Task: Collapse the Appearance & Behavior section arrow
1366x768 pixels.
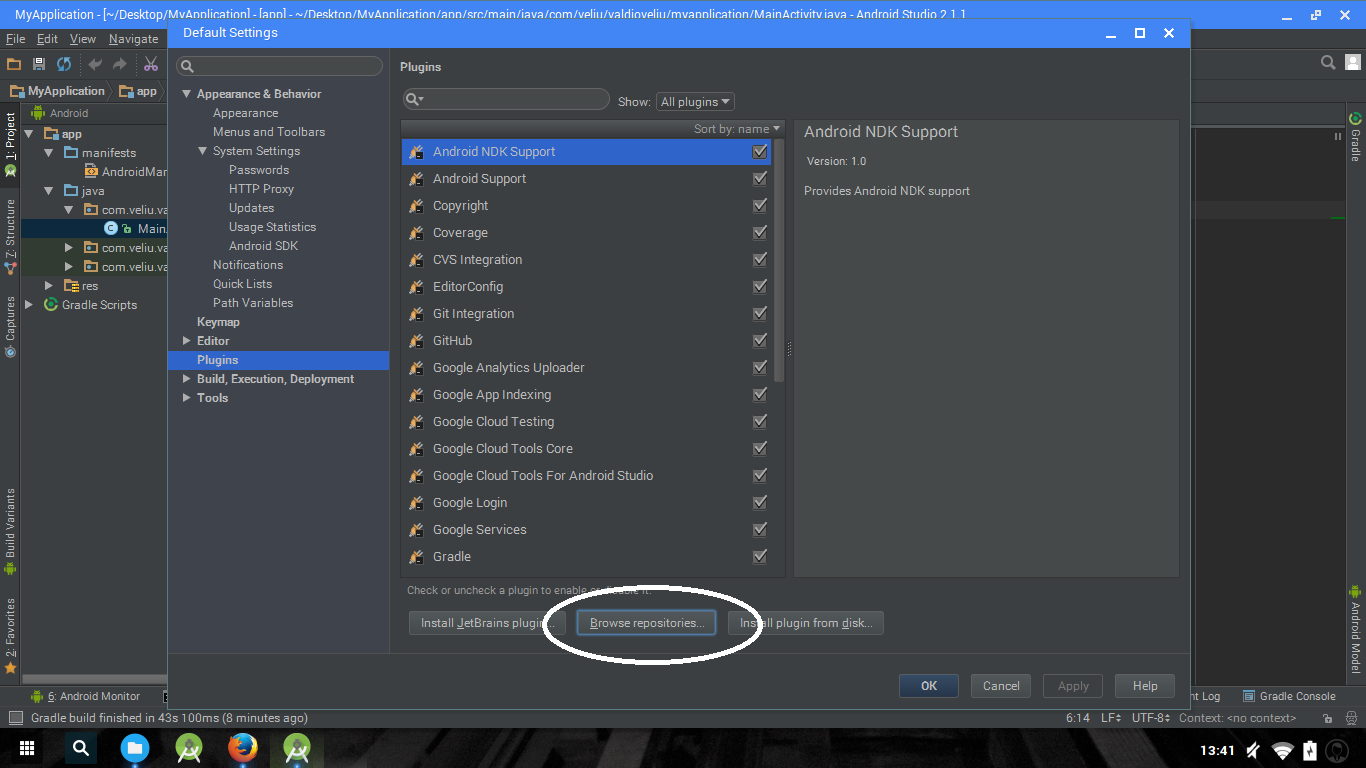Action: pyautogui.click(x=187, y=94)
